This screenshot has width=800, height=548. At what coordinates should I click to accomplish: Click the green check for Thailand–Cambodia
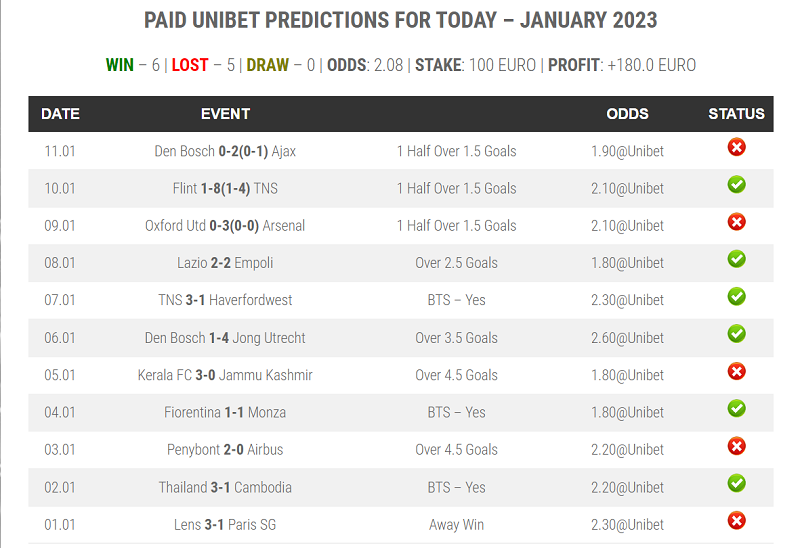[x=736, y=483]
